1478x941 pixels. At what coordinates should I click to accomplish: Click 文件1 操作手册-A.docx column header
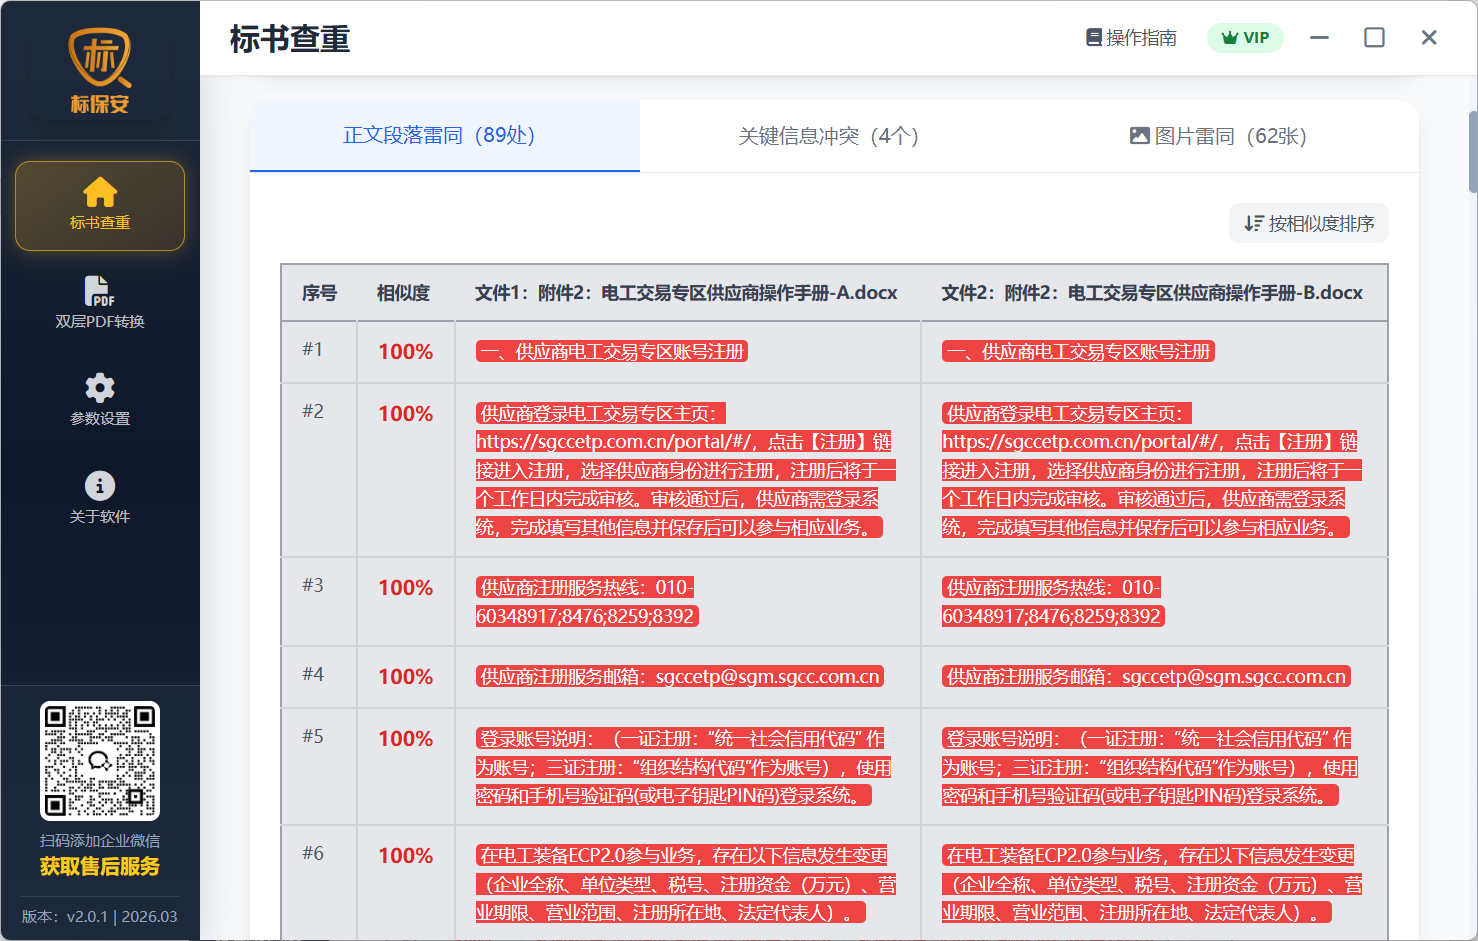point(686,293)
